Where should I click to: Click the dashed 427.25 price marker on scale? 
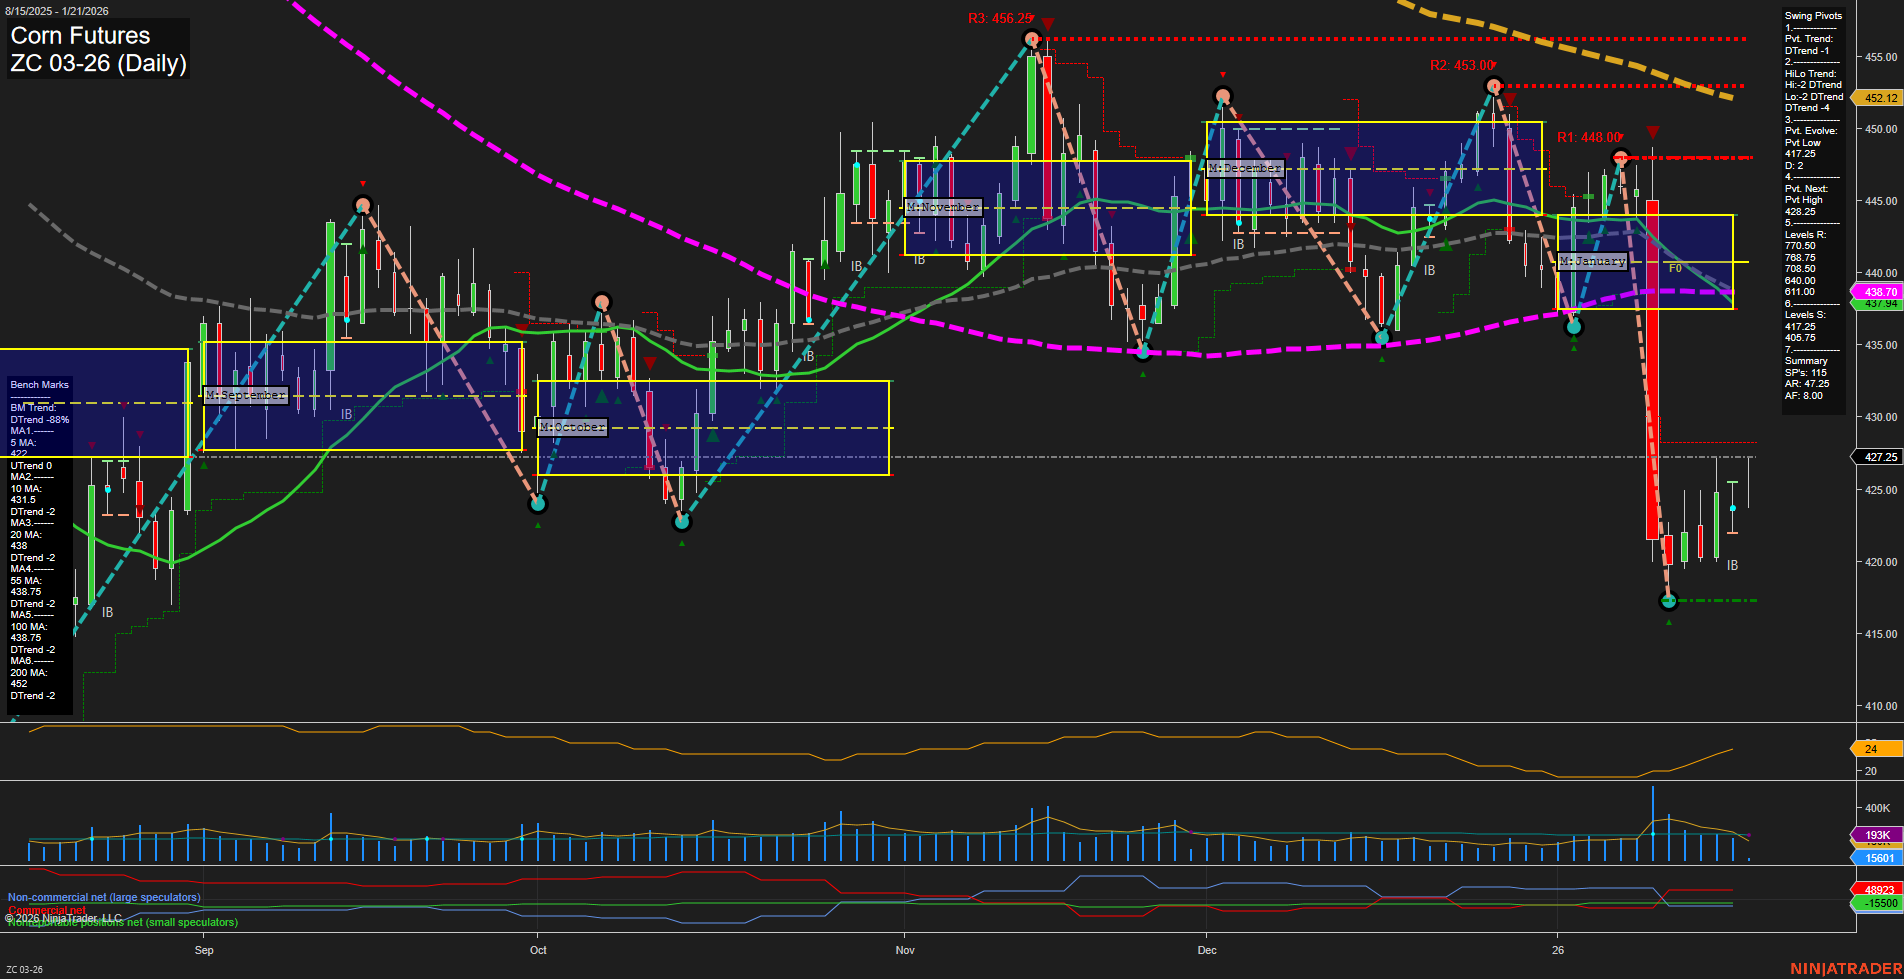(x=1878, y=457)
